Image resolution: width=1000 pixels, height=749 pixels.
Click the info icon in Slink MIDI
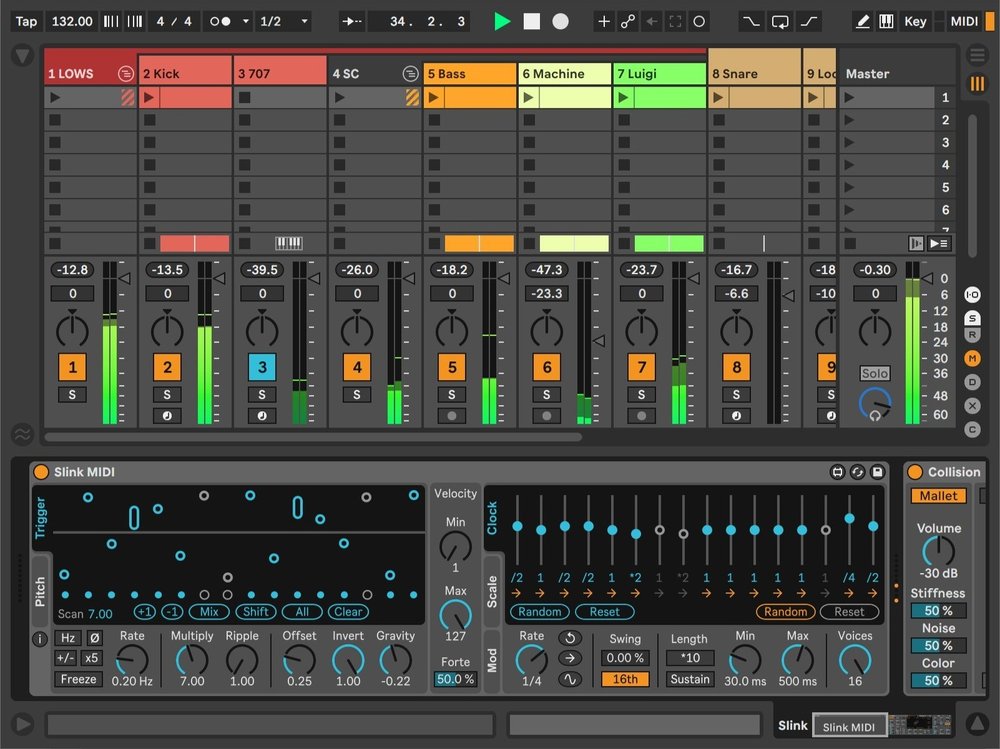click(40, 639)
